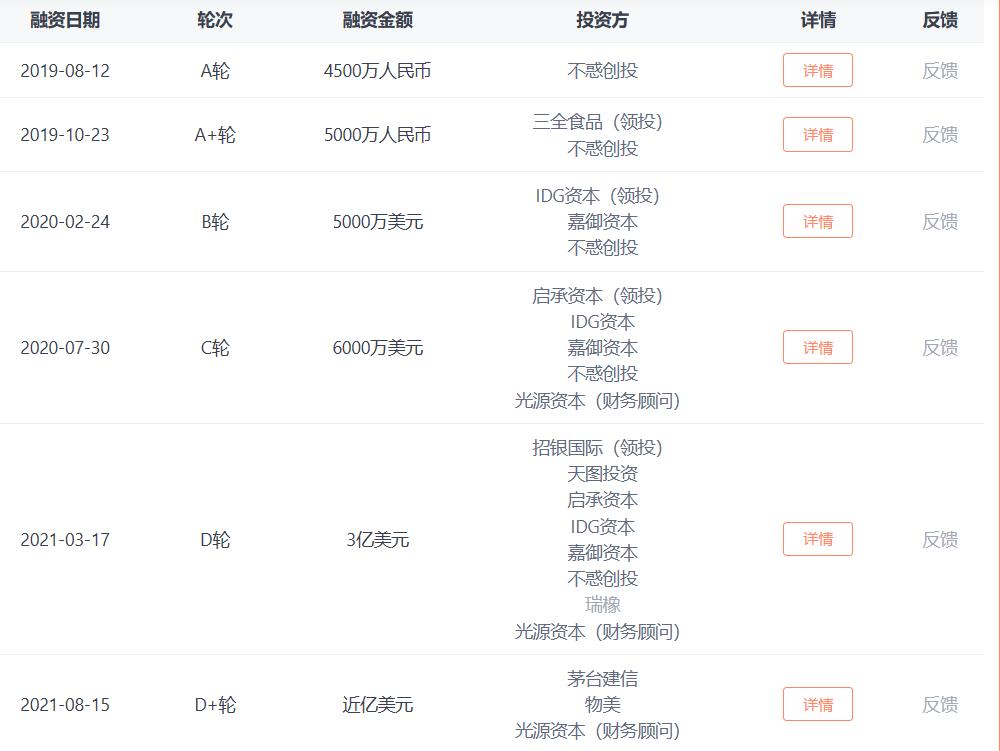The image size is (1000, 751).
Task: Click 反馈 link on the A轮 row
Action: coord(941,70)
